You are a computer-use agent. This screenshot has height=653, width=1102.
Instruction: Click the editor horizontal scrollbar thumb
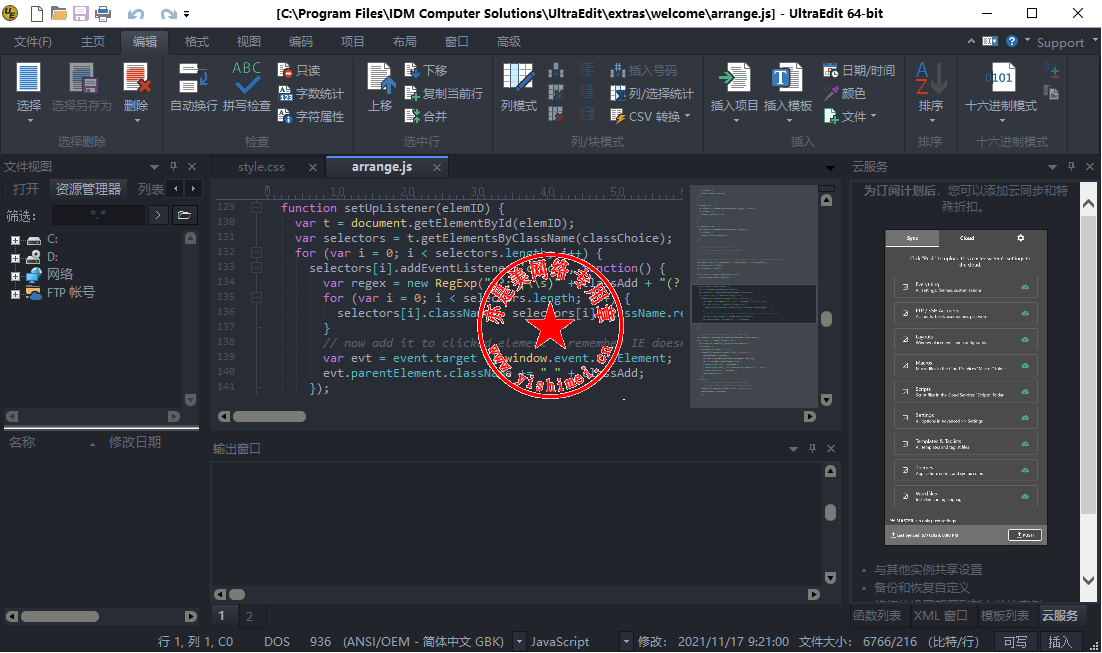pyautogui.click(x=269, y=417)
